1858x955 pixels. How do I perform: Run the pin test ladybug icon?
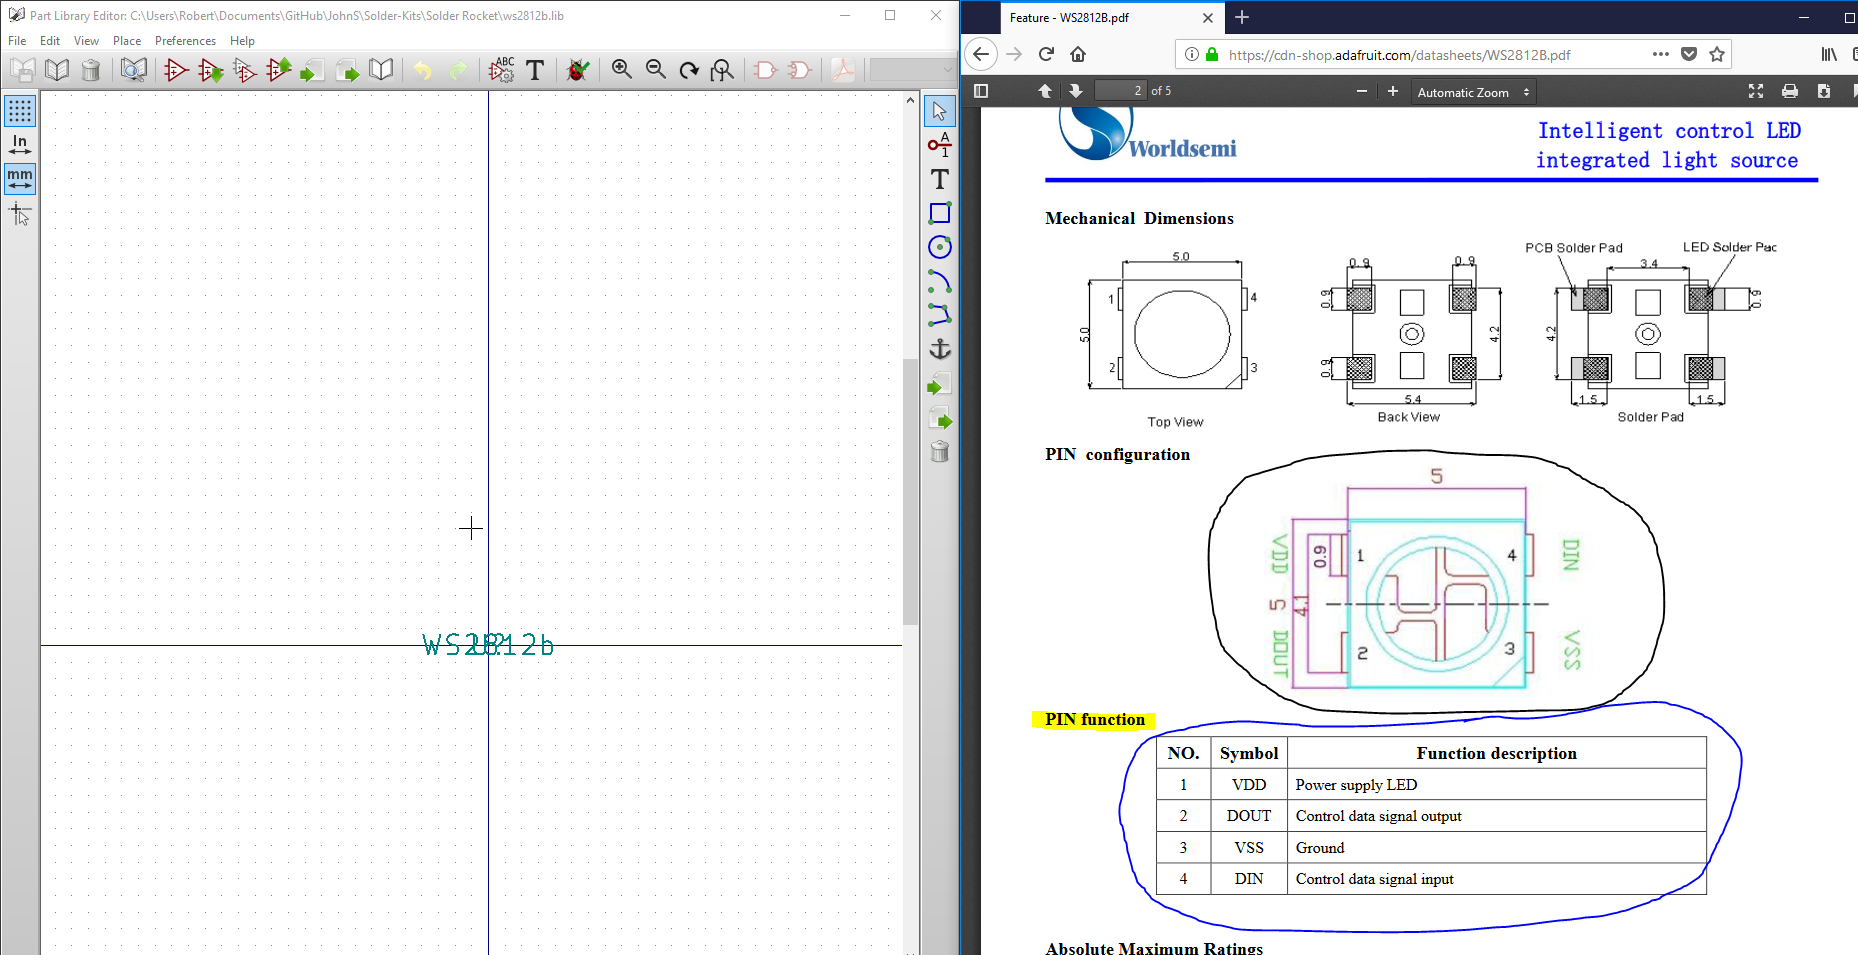pyautogui.click(x=577, y=70)
